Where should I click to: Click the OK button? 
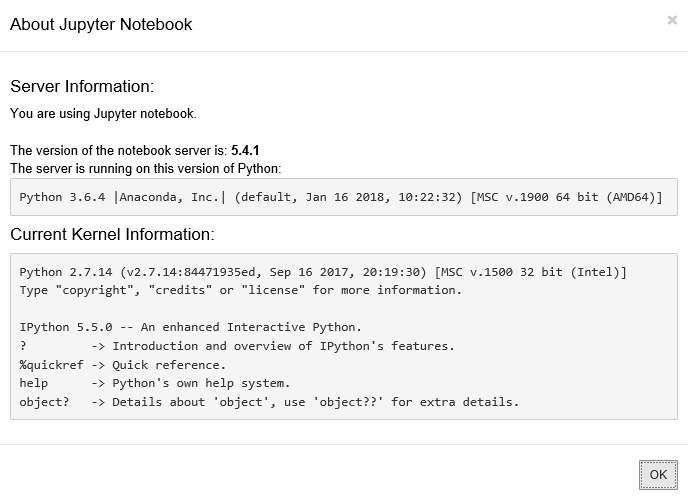click(x=658, y=474)
